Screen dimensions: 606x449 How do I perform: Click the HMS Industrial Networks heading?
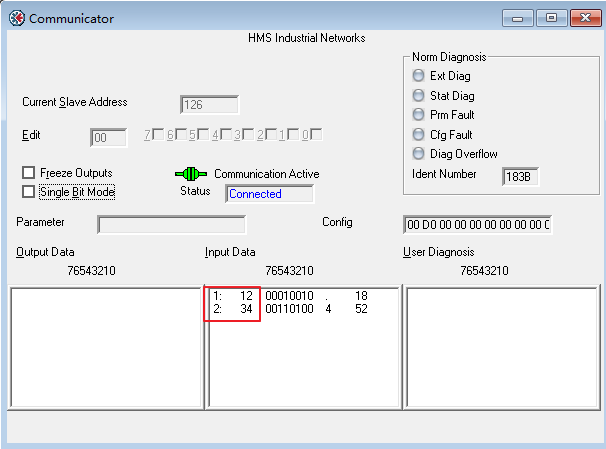point(307,38)
